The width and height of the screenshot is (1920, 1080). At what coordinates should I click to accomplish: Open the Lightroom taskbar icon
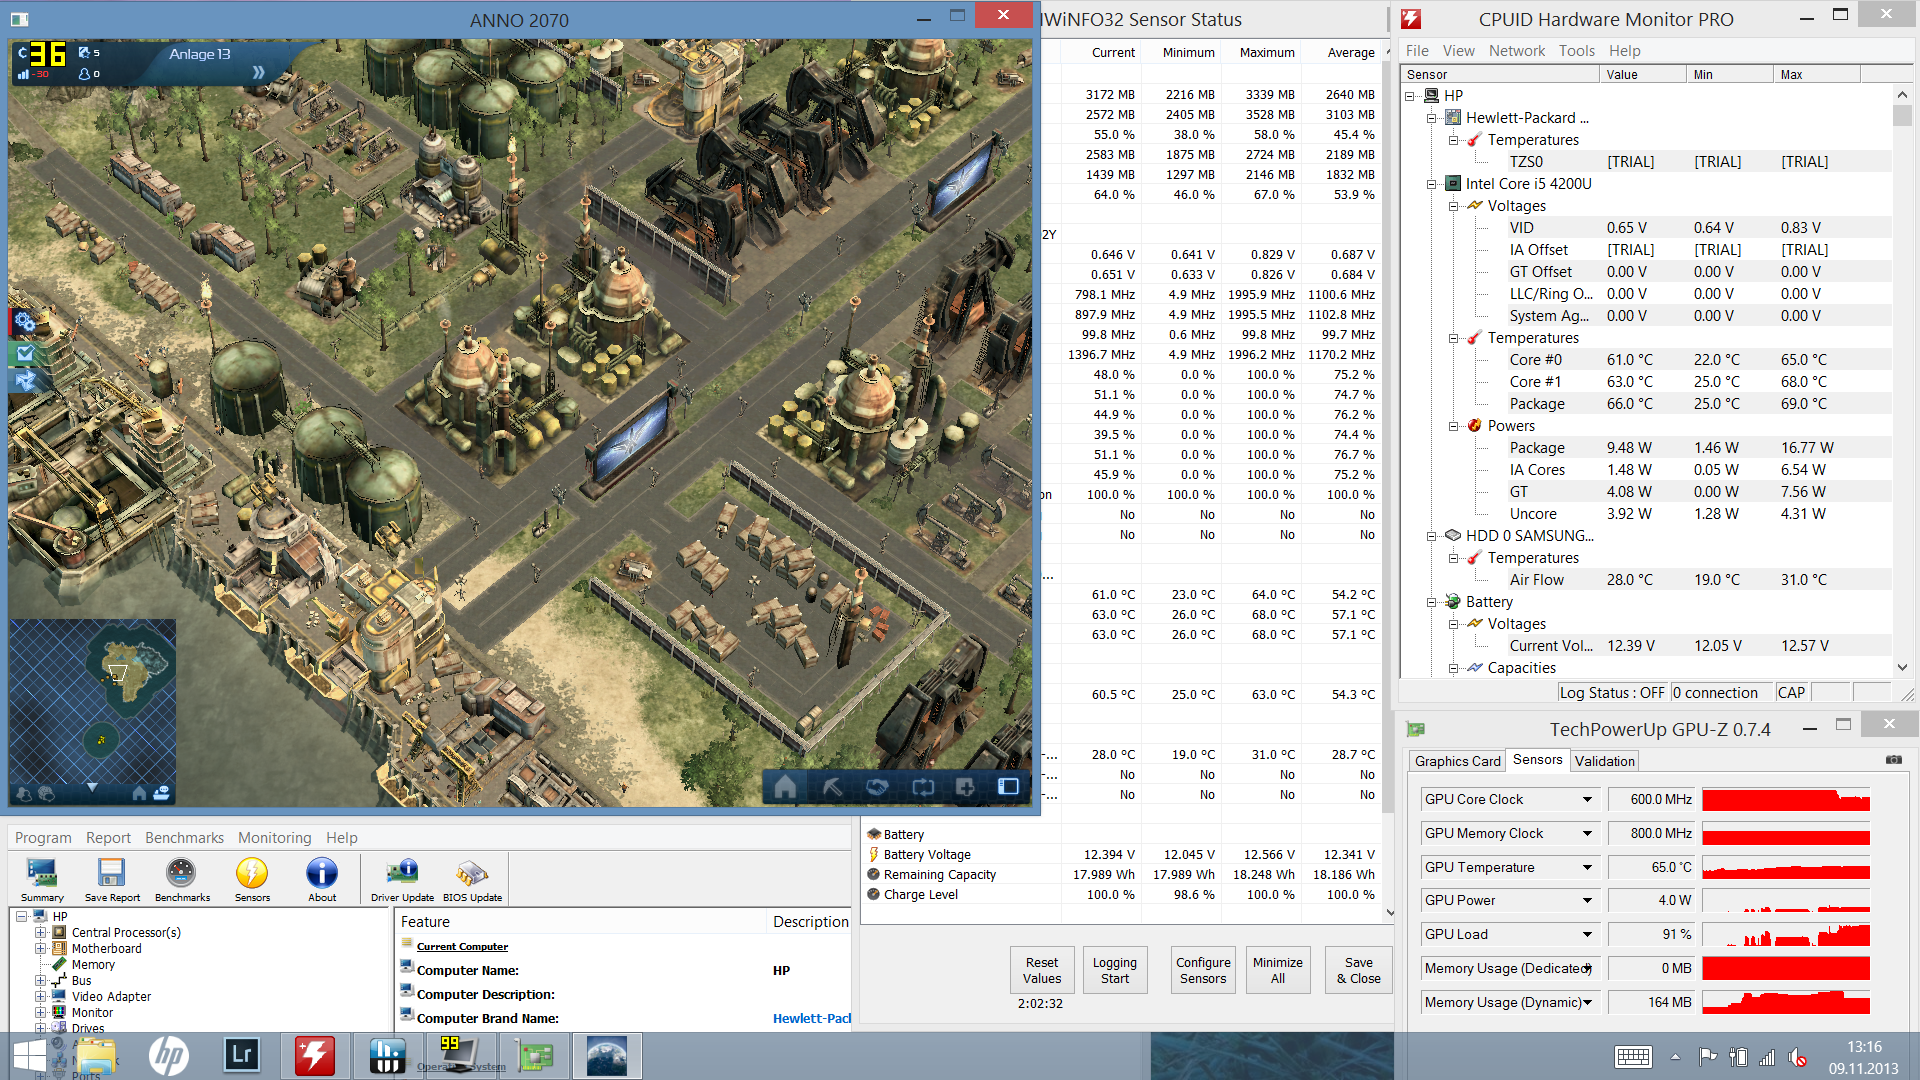241,1055
